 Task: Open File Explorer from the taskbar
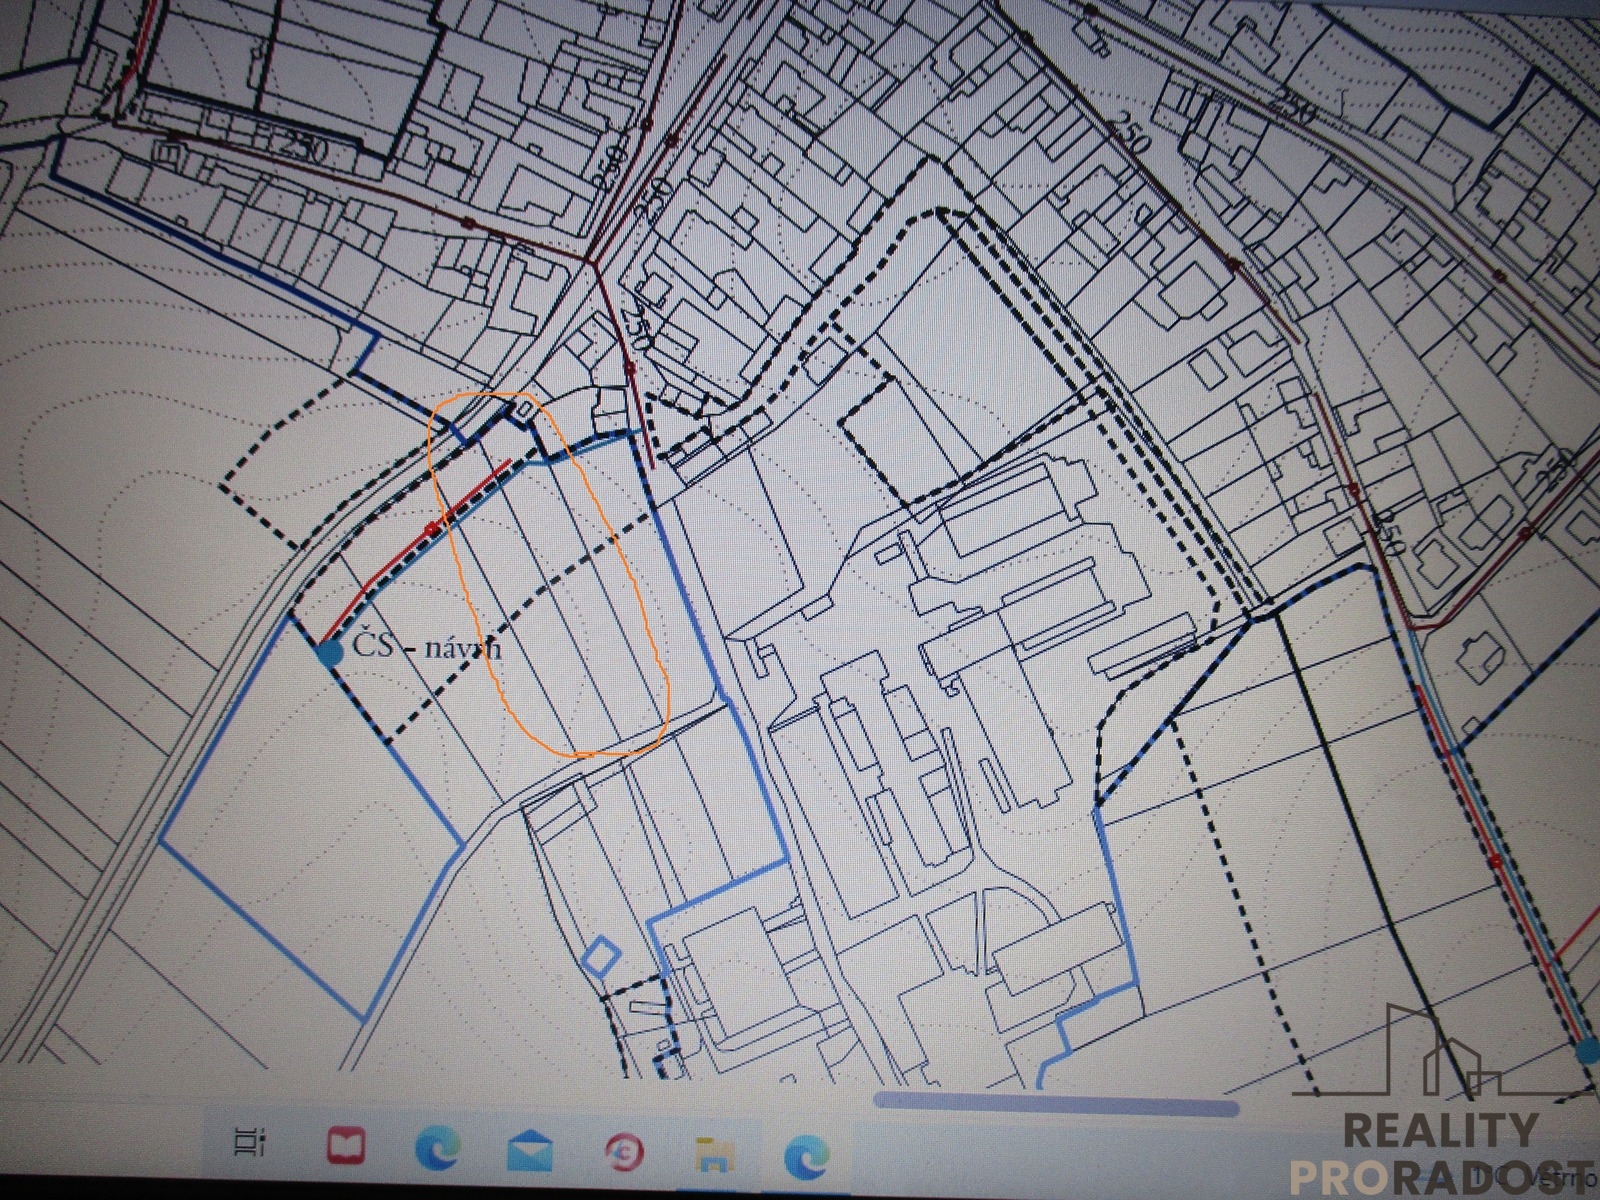click(713, 1155)
